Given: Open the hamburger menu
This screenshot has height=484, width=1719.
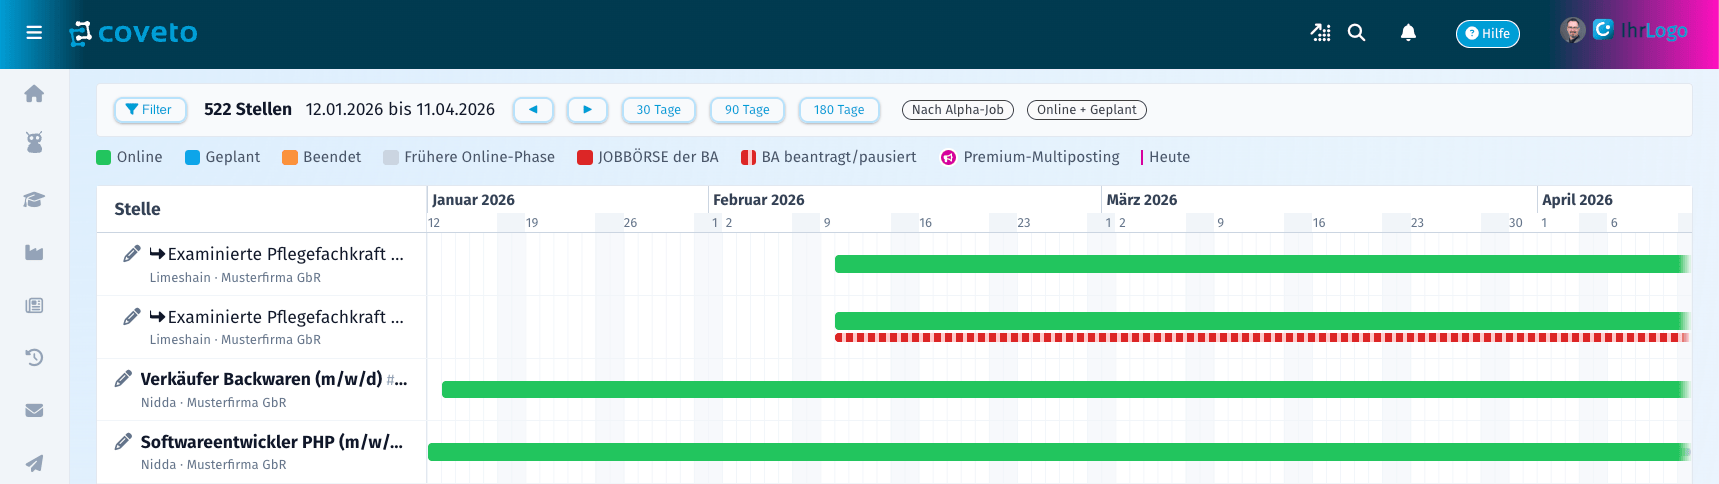Looking at the screenshot, I should (34, 33).
